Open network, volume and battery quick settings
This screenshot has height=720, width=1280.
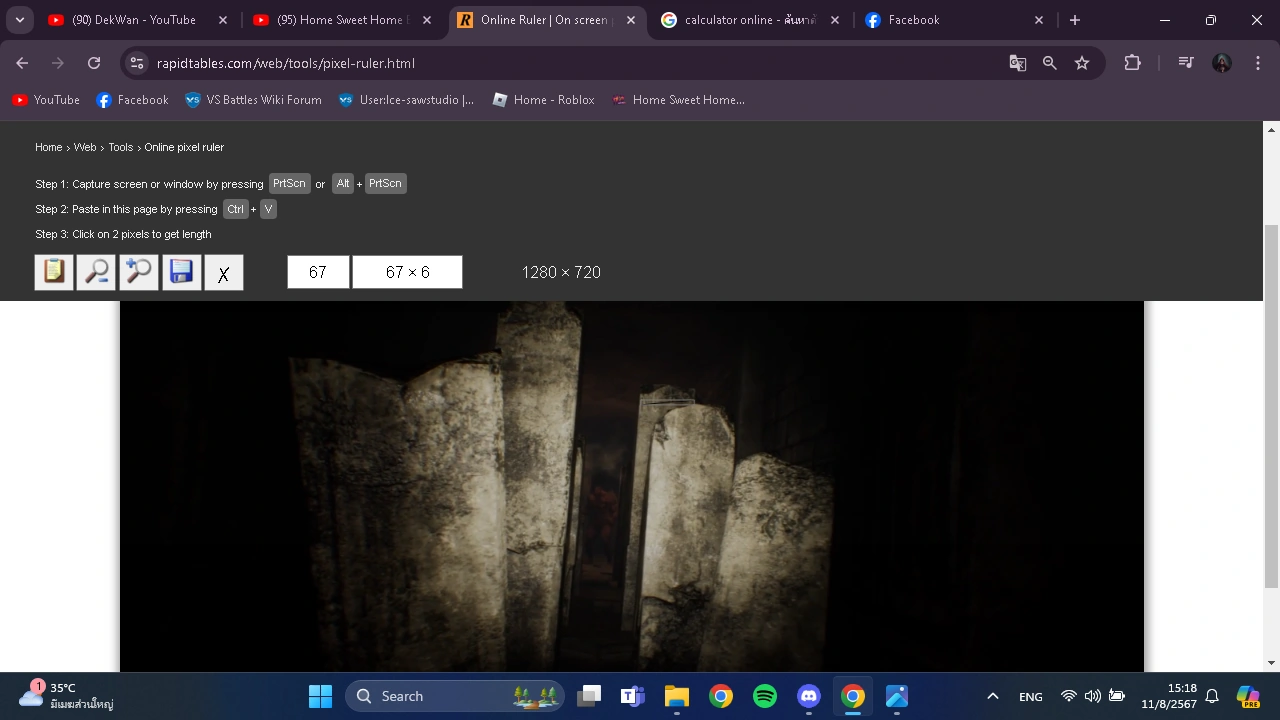(x=1093, y=696)
